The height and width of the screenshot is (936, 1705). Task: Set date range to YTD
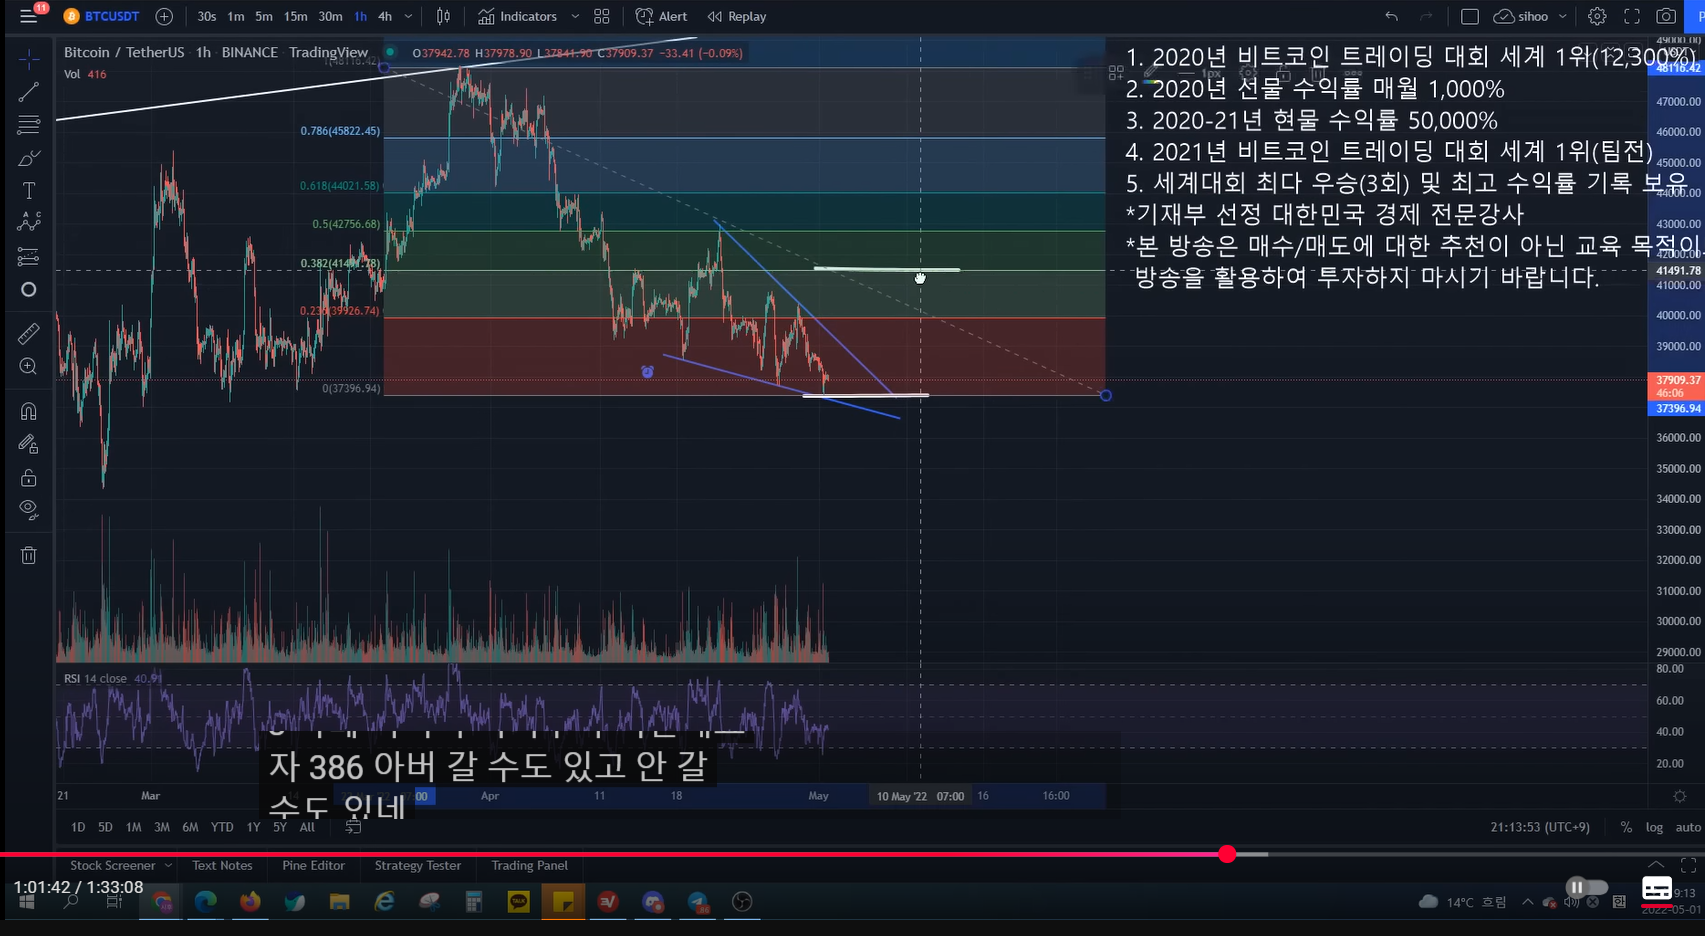(x=222, y=827)
